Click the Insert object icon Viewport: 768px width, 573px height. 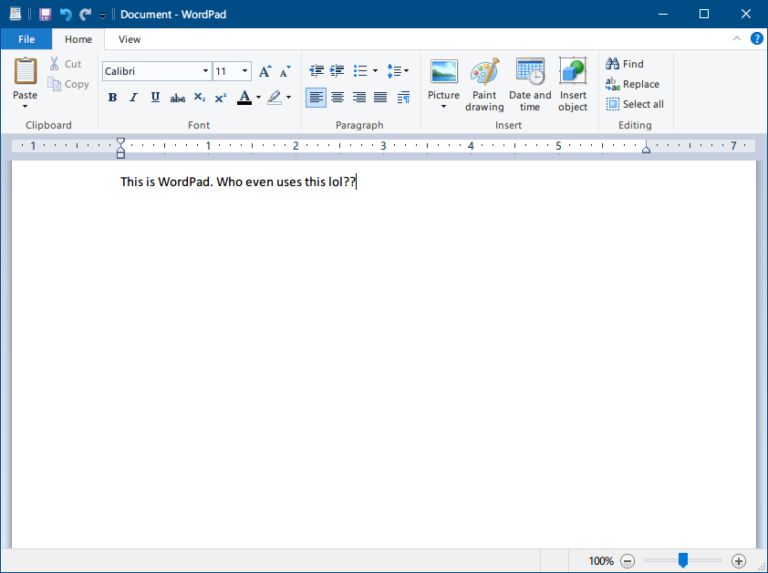point(573,72)
